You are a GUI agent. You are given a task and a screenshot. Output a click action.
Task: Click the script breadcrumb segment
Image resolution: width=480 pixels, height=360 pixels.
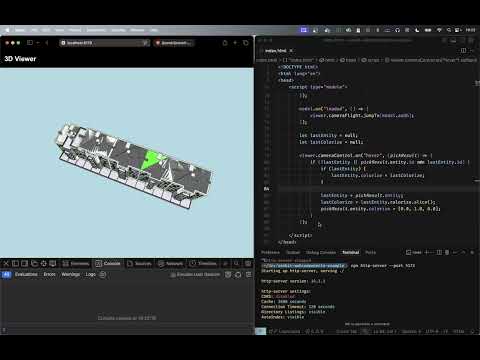click(x=370, y=60)
